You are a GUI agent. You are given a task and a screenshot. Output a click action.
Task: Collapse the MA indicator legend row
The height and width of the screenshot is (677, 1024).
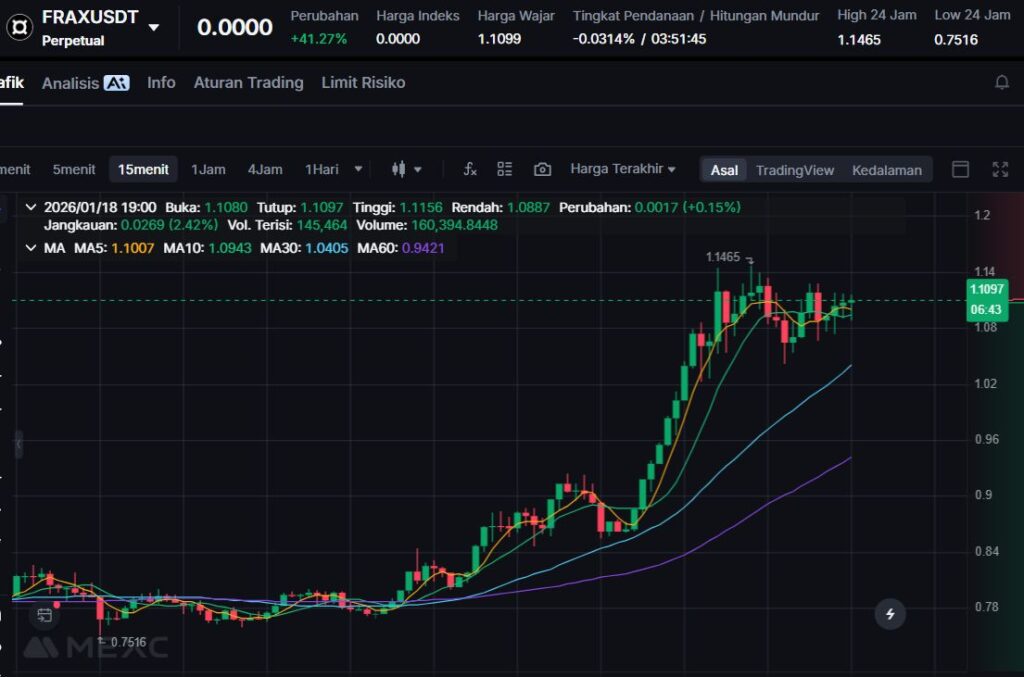pyautogui.click(x=29, y=247)
